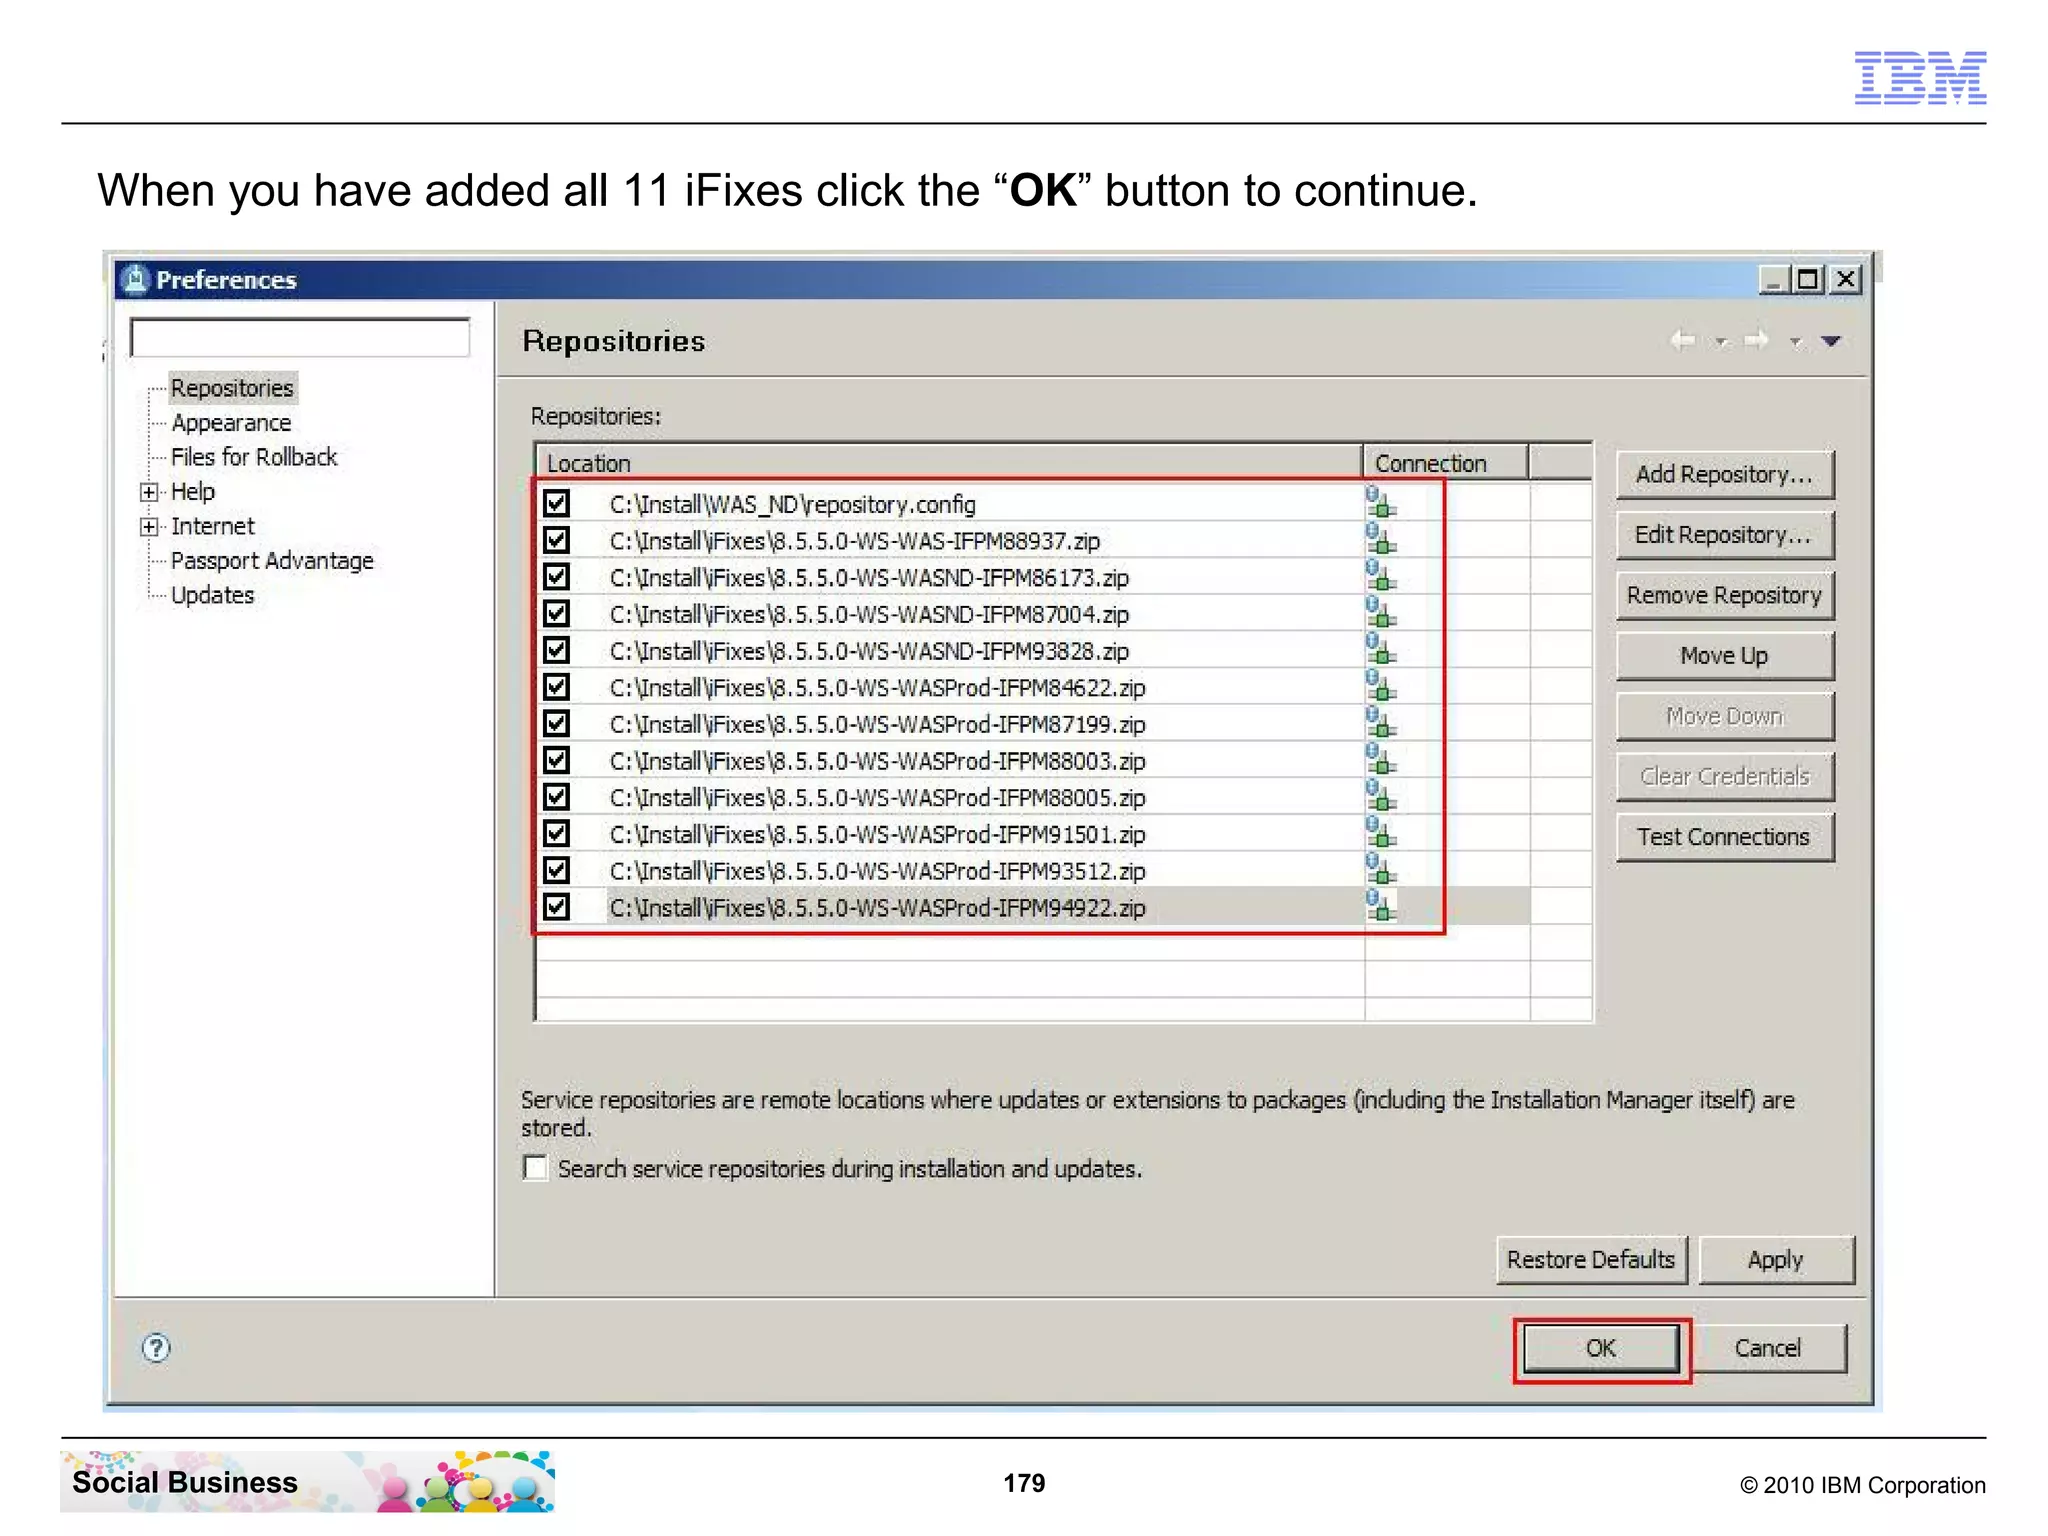Click the Remove Repository button
2048x1536 pixels.
pos(1725,595)
